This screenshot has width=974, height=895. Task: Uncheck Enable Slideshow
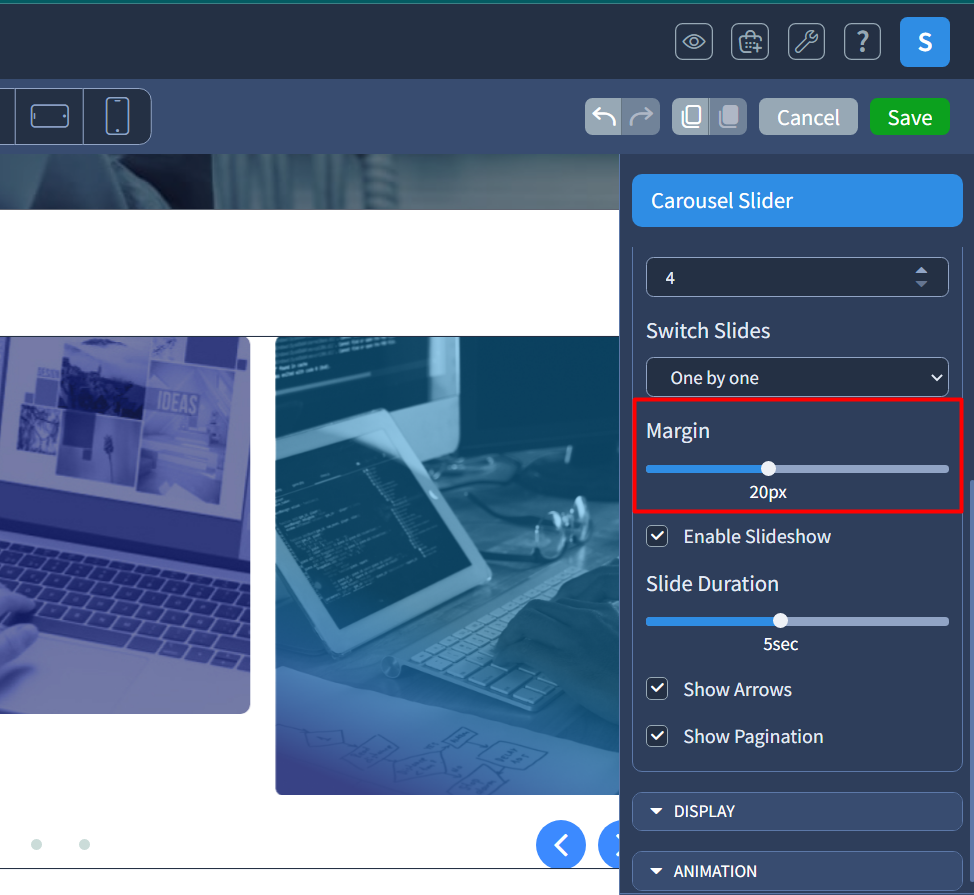point(657,536)
